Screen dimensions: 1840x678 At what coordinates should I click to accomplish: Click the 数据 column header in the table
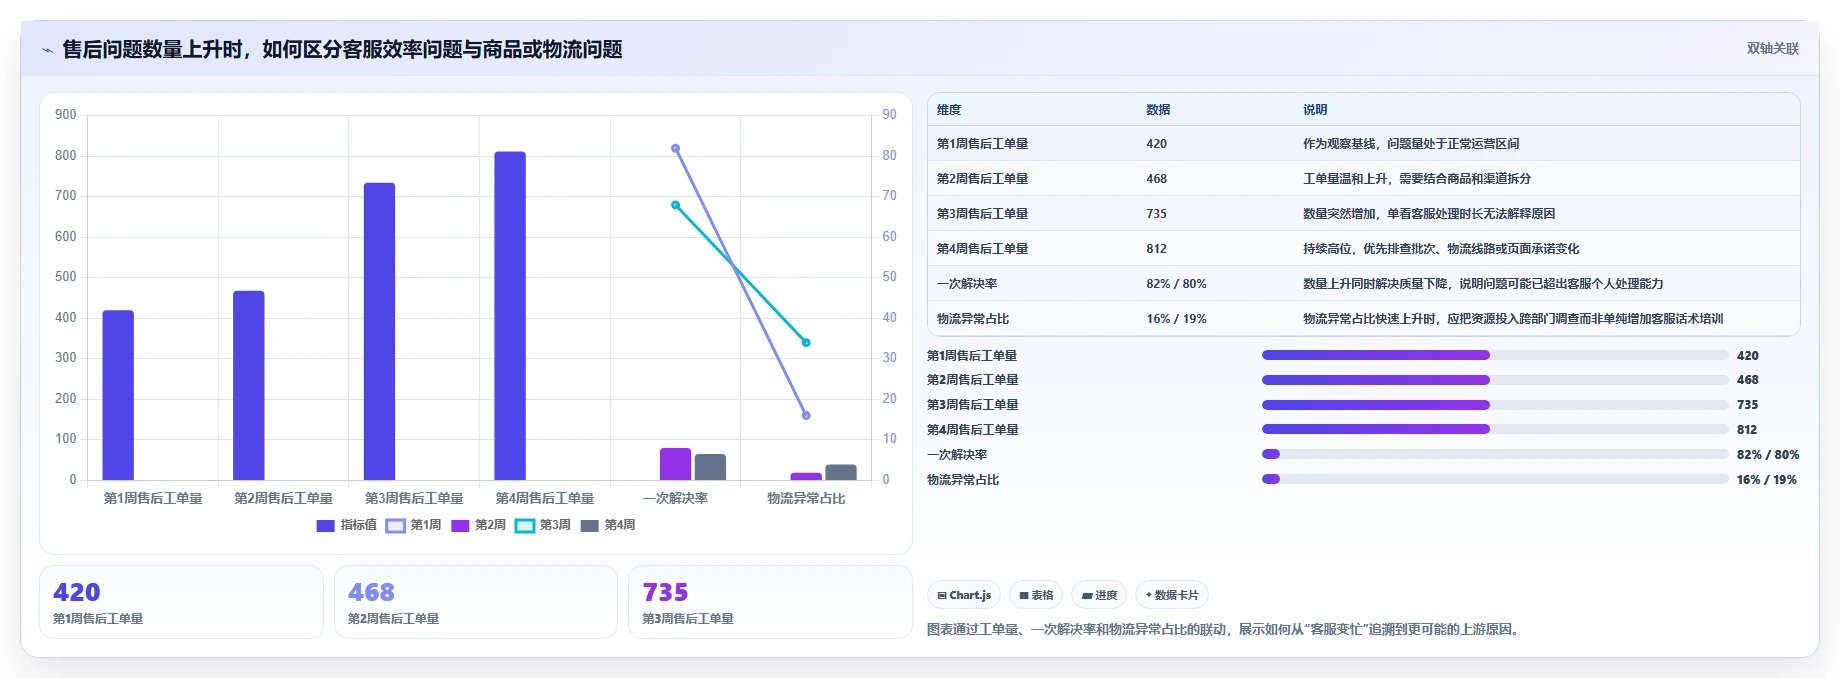(1158, 110)
